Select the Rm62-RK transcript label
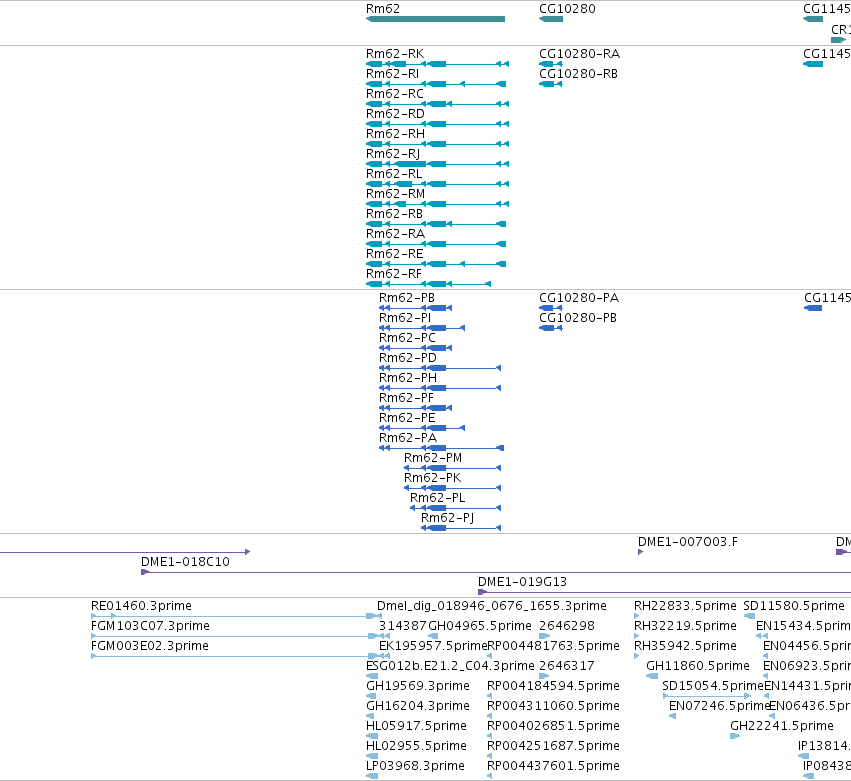This screenshot has width=851, height=781. tap(395, 54)
